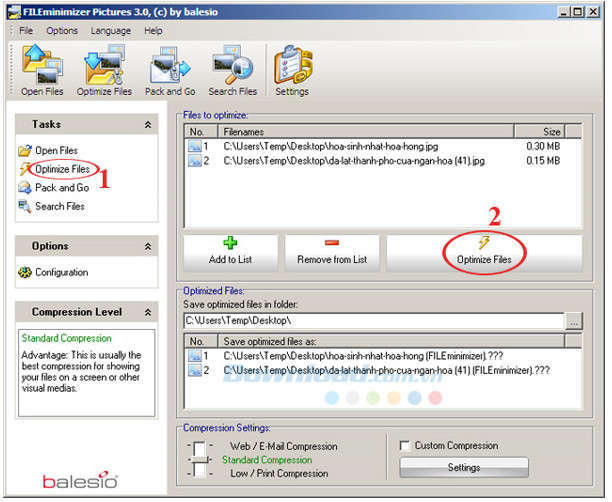Click the save folder path field
612x502 pixels.
374,321
